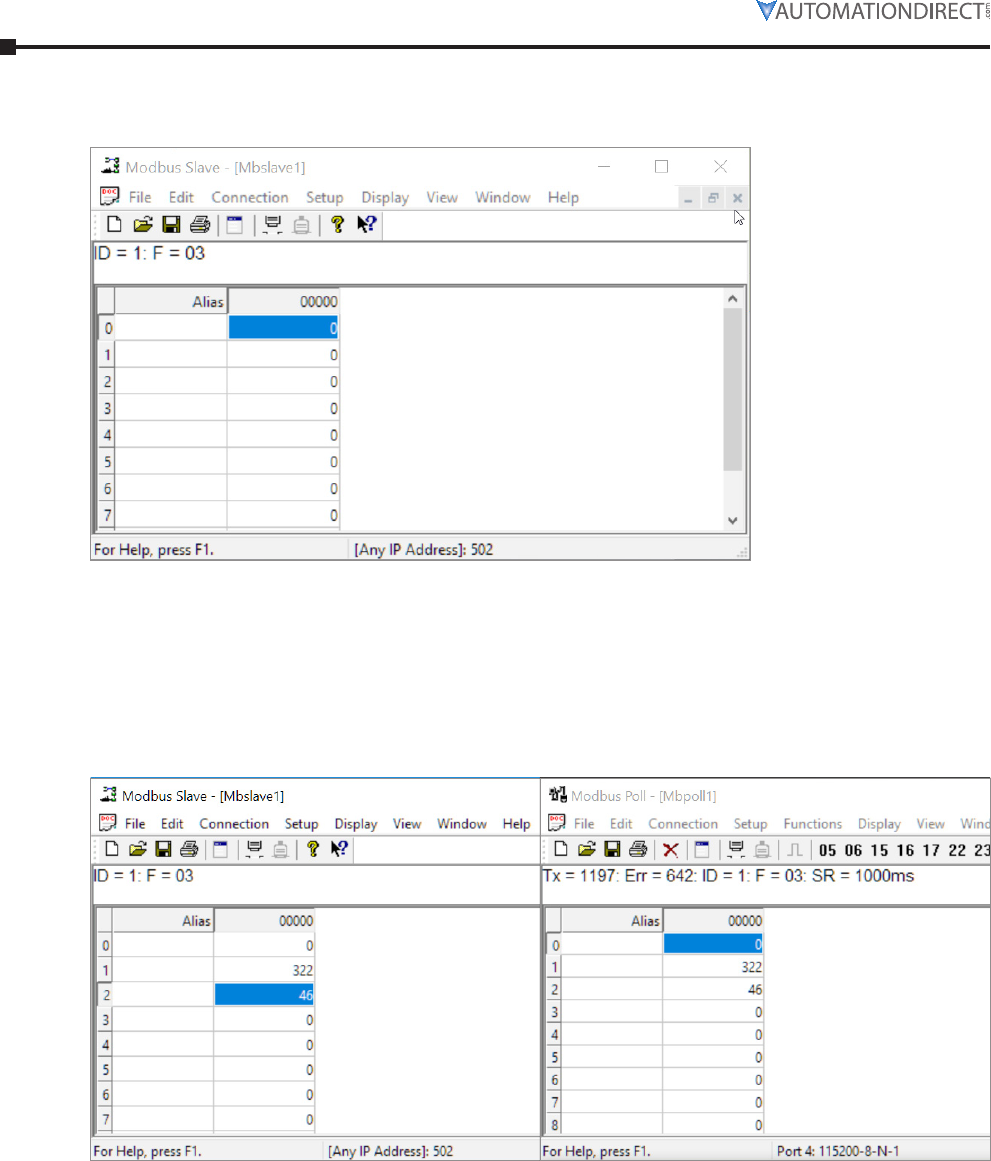Click red X delete icon in Modbus Poll toolbar
This screenshot has width=991, height=1161.
[671, 850]
